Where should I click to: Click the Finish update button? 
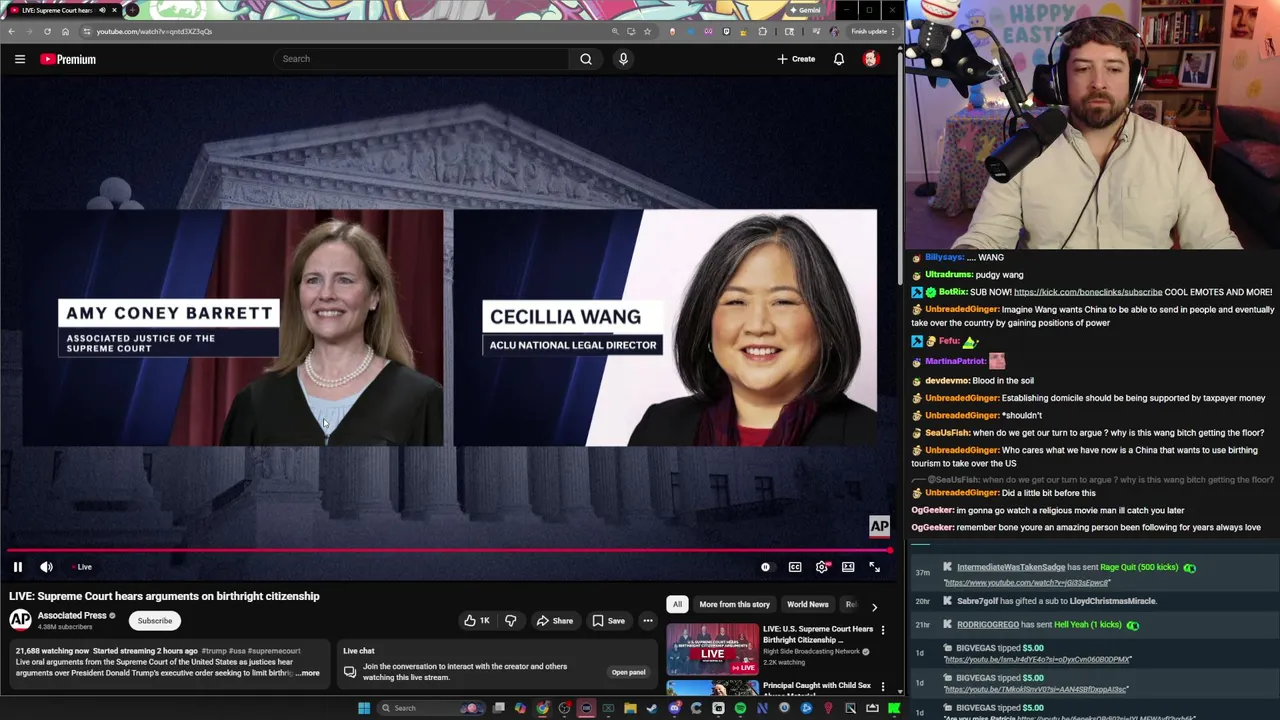(x=872, y=31)
